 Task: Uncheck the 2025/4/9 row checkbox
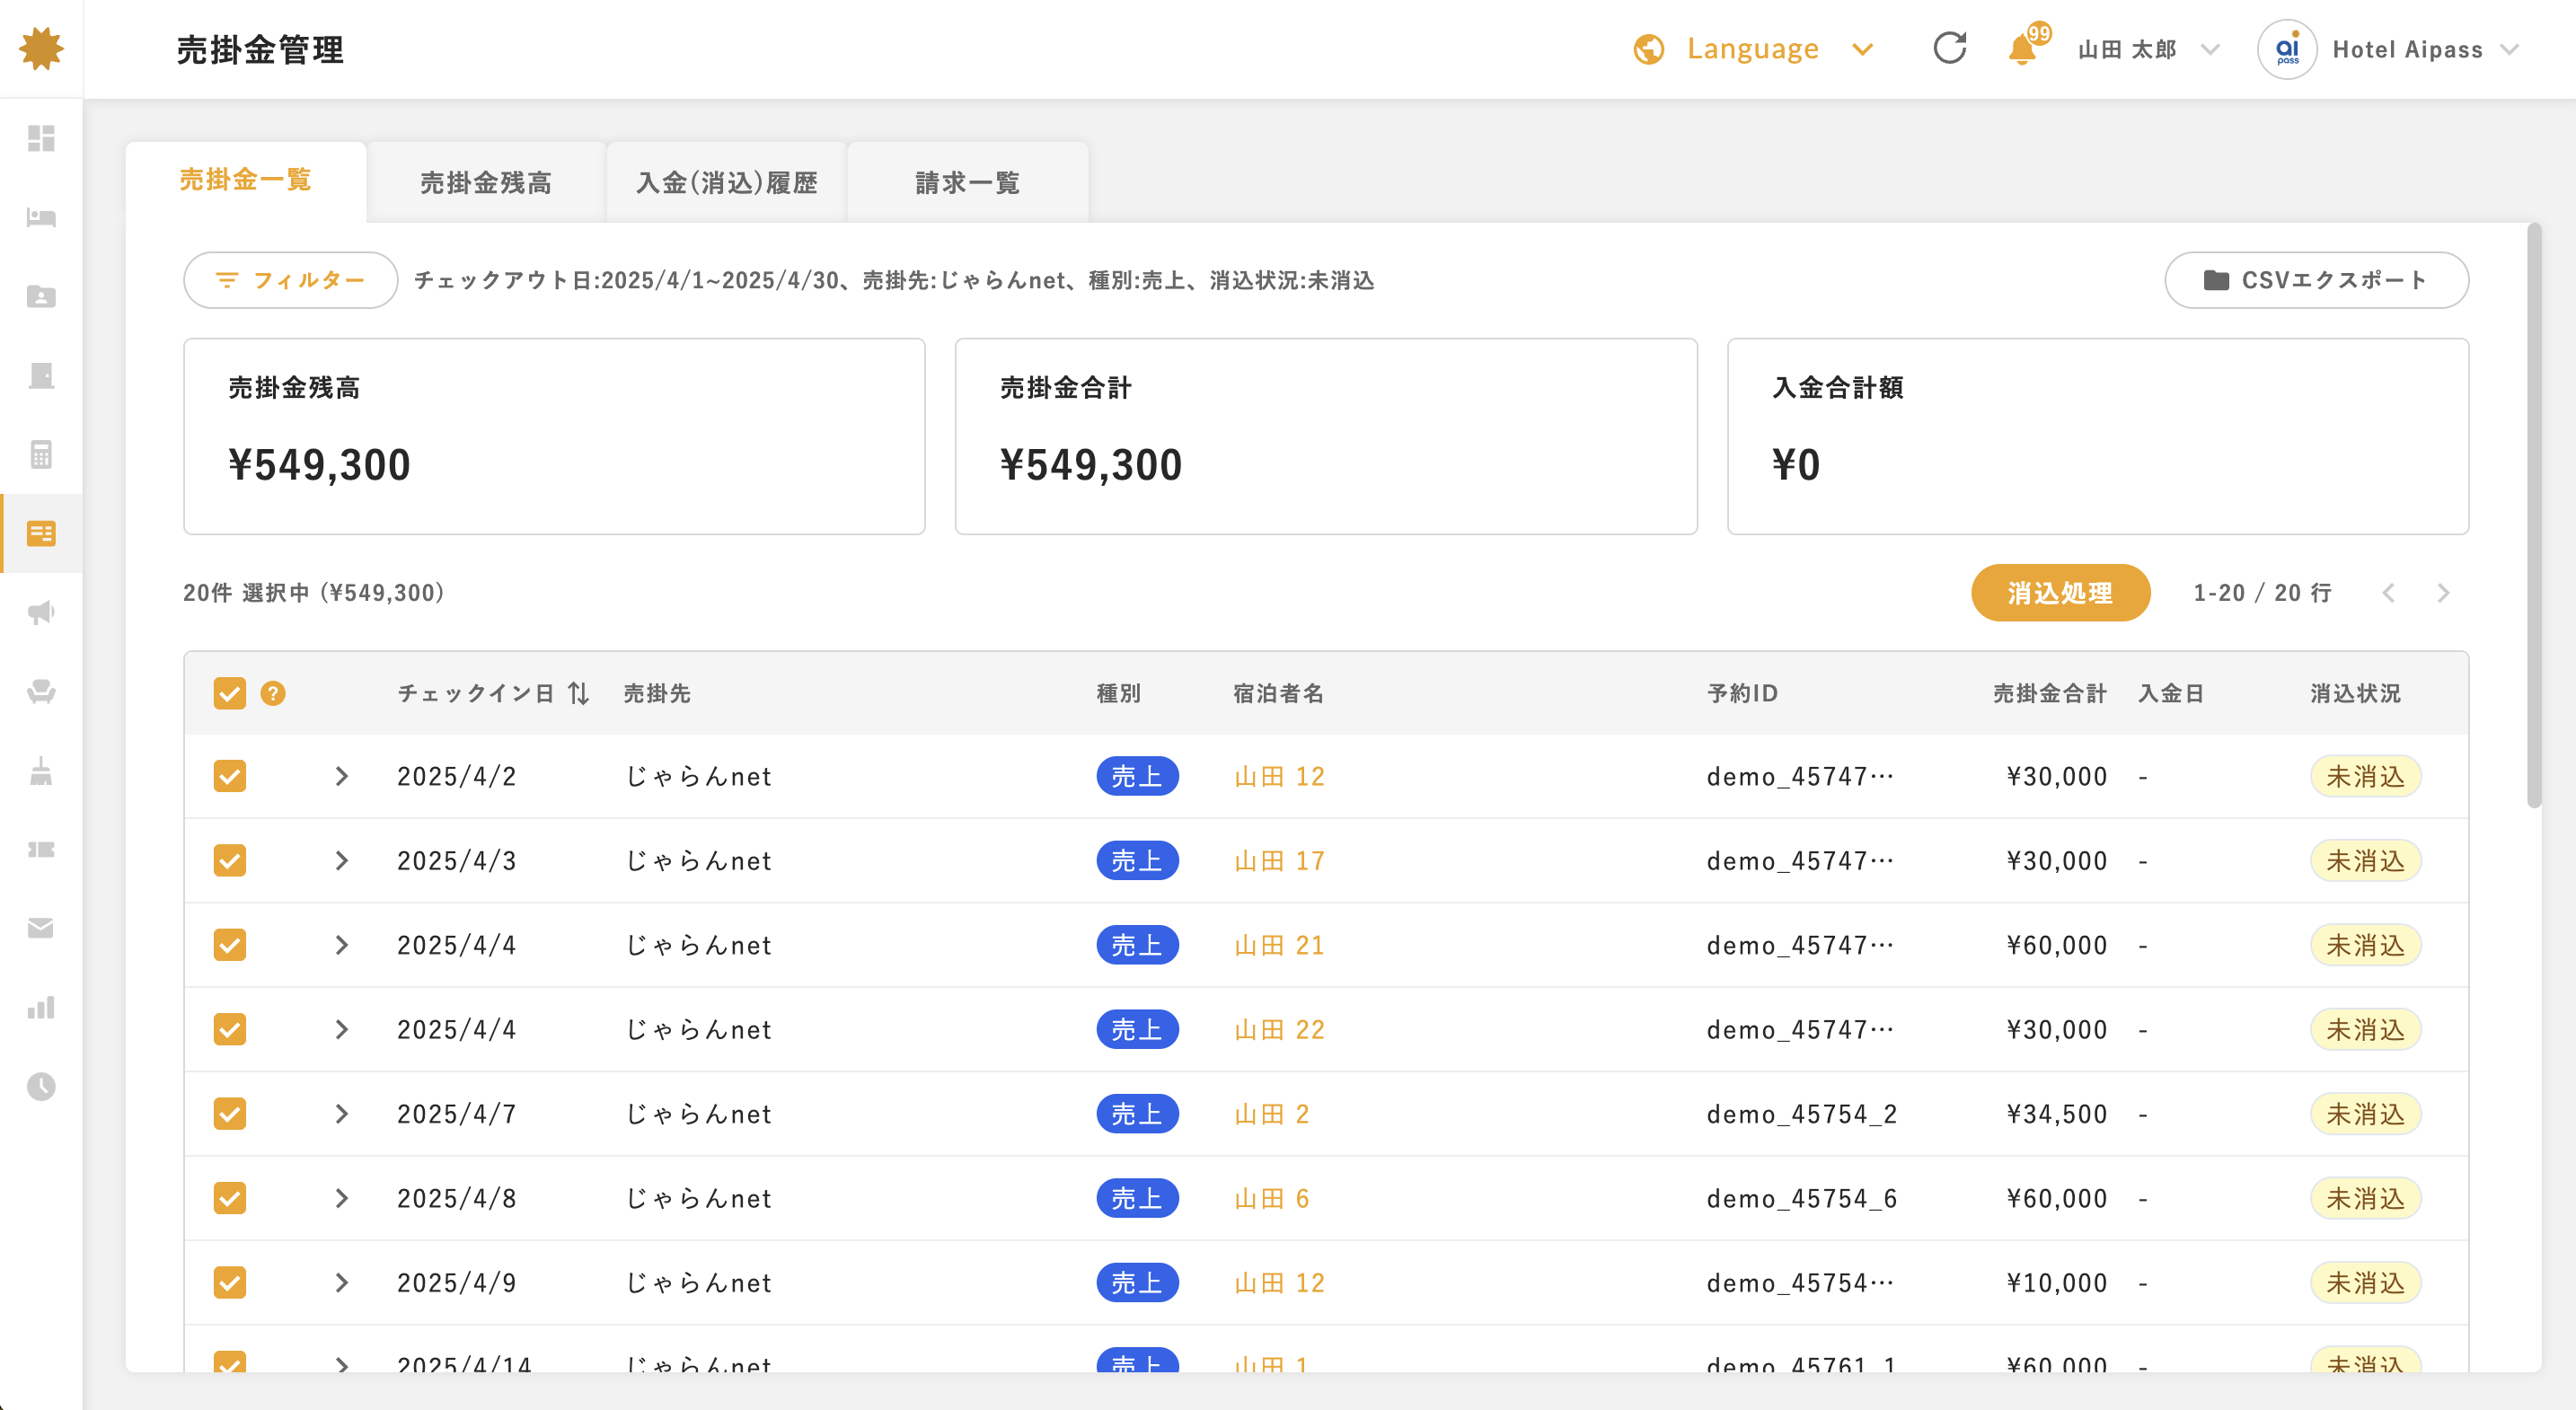[x=230, y=1282]
